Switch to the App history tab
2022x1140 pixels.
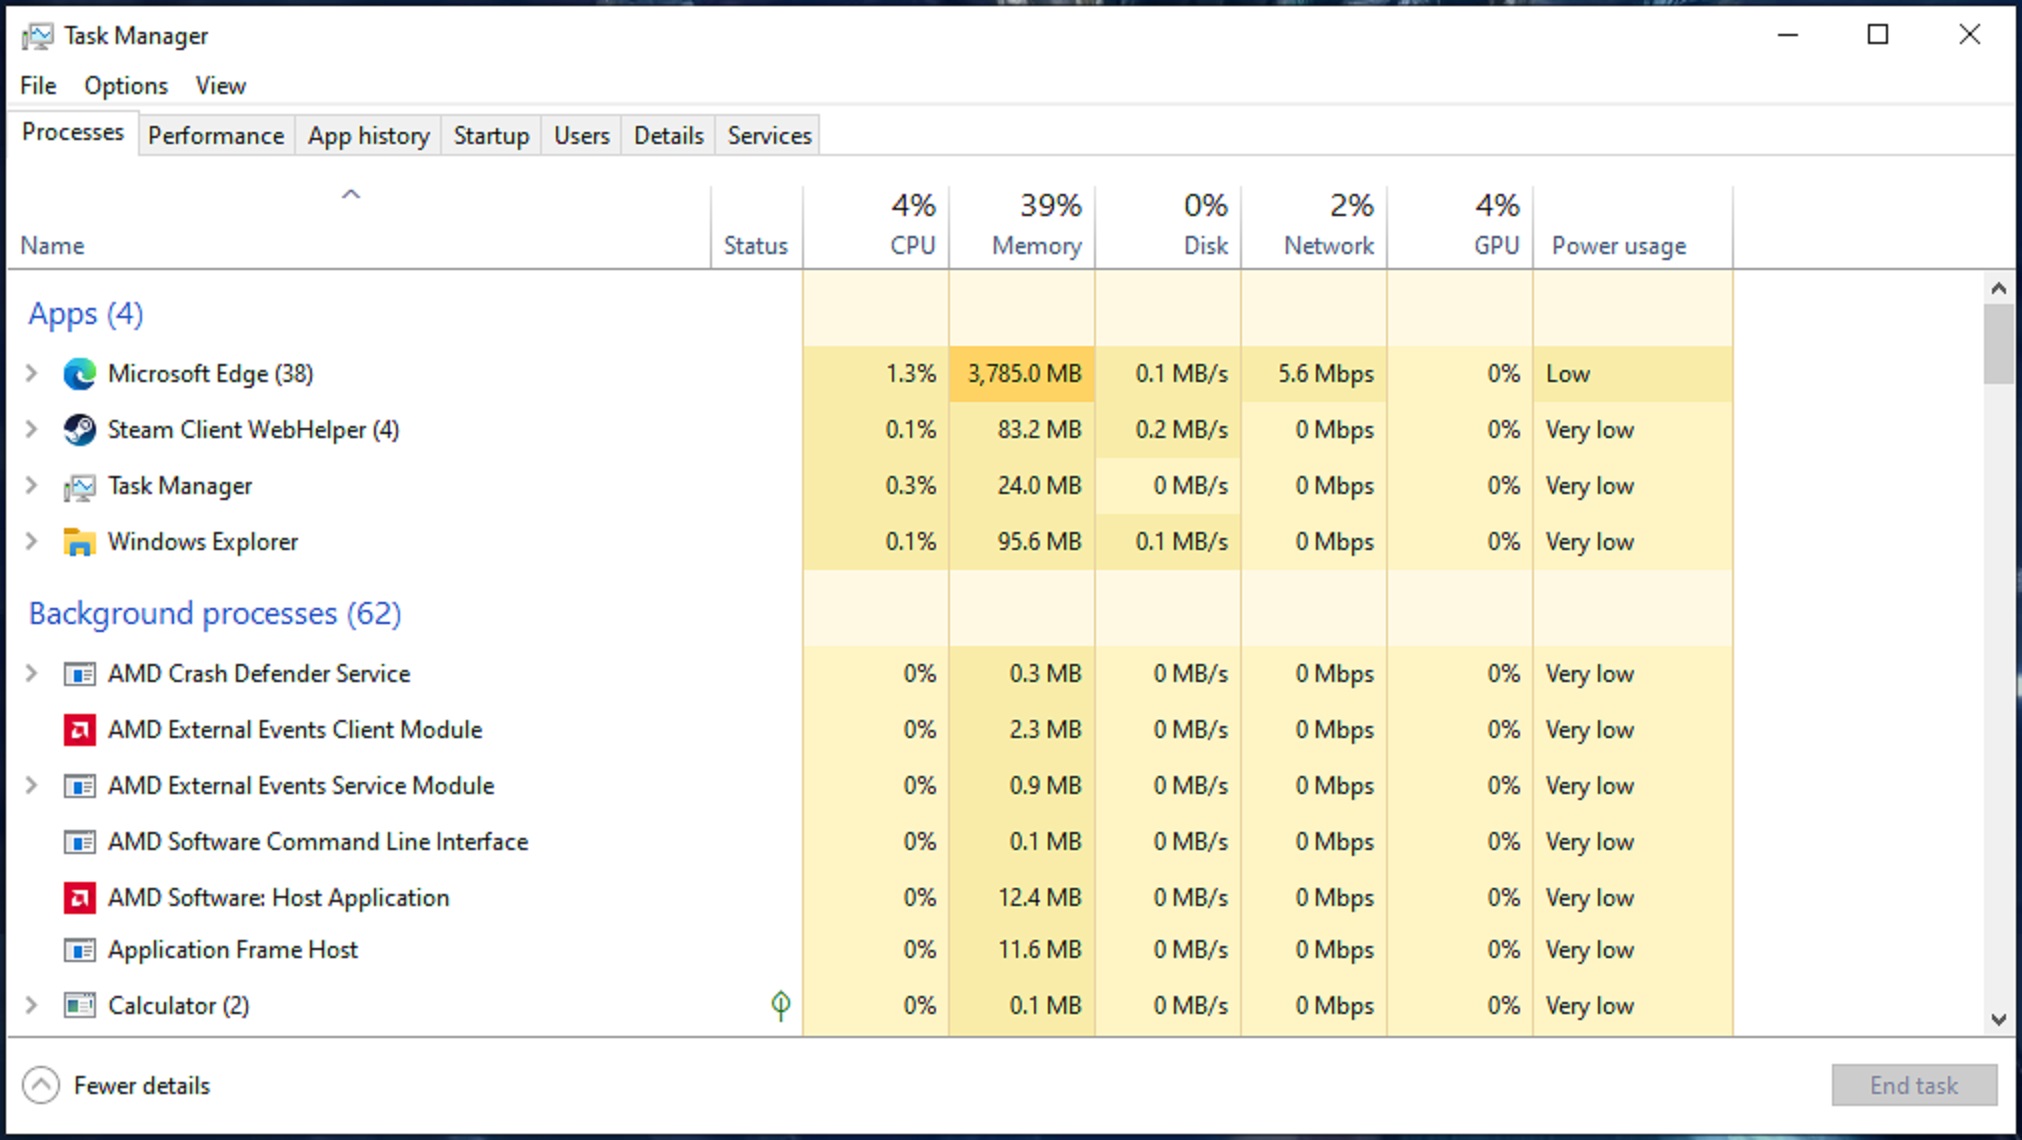[368, 136]
